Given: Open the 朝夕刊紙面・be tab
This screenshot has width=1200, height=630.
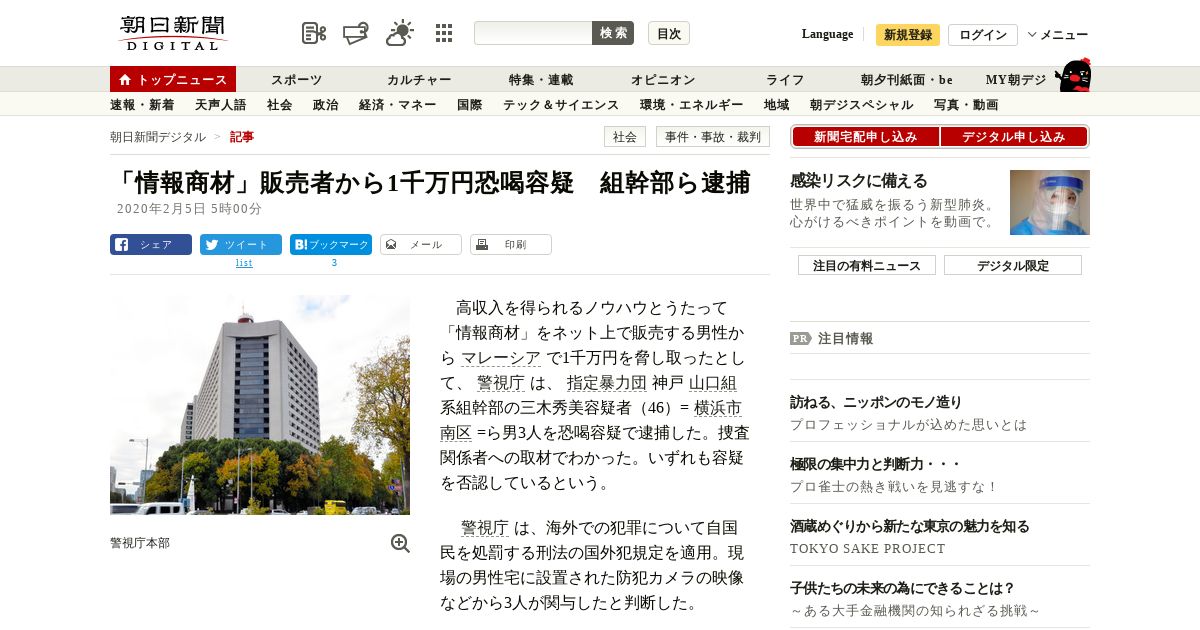Looking at the screenshot, I should click(907, 79).
